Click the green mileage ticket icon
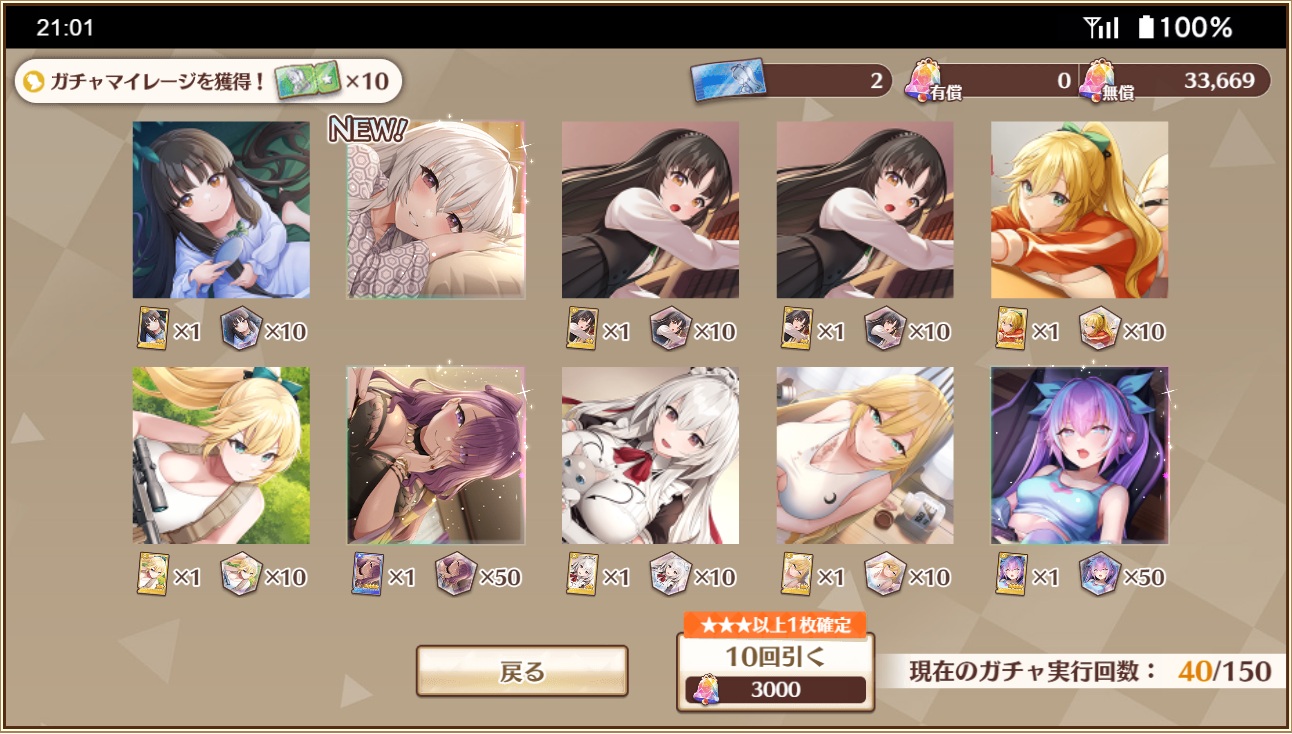 point(308,81)
